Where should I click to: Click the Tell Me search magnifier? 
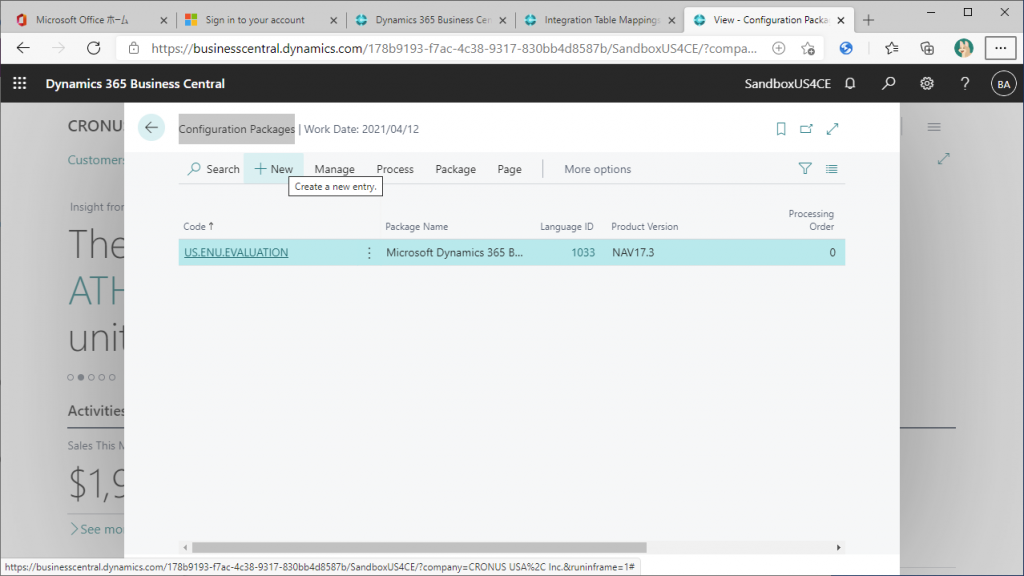(888, 84)
